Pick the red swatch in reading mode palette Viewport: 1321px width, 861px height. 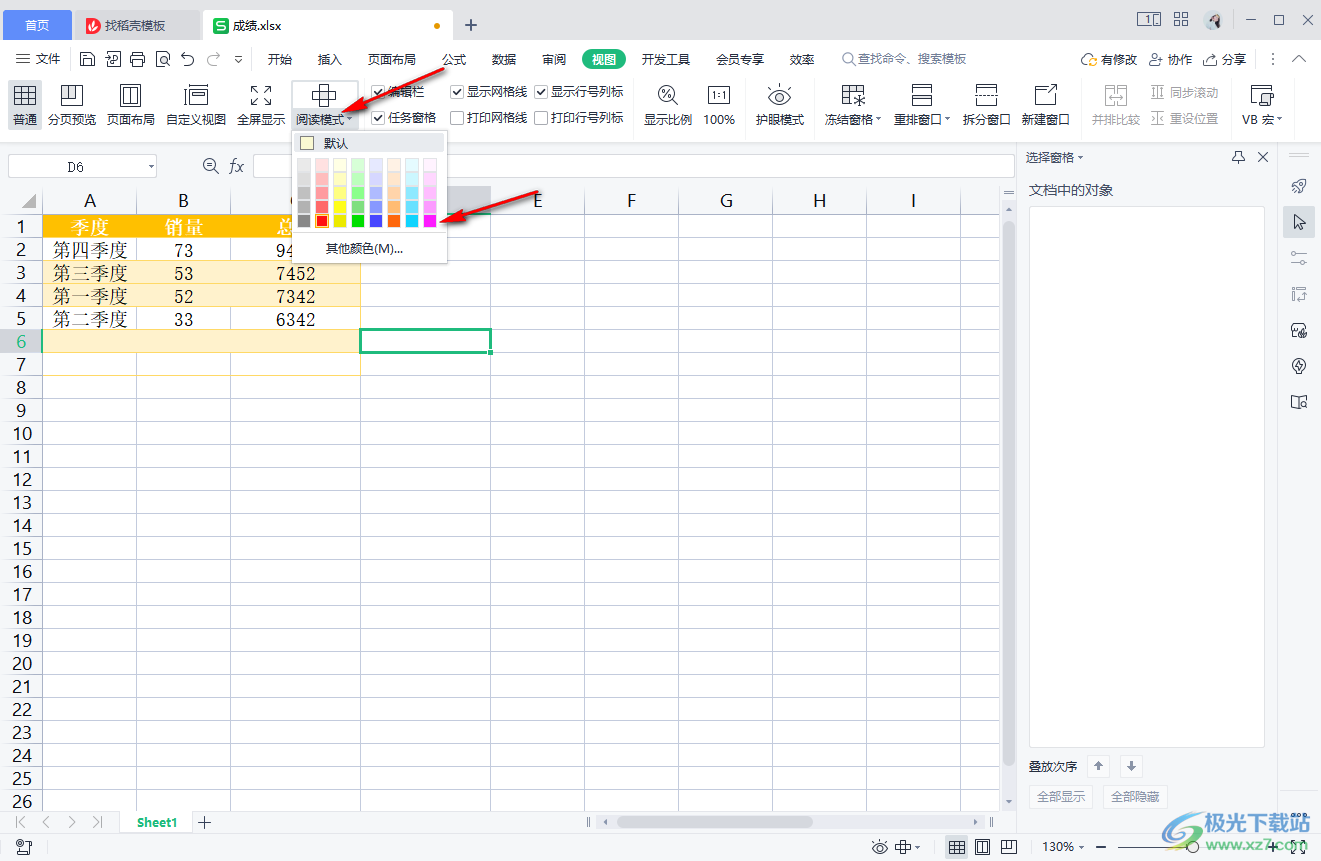tap(322, 221)
